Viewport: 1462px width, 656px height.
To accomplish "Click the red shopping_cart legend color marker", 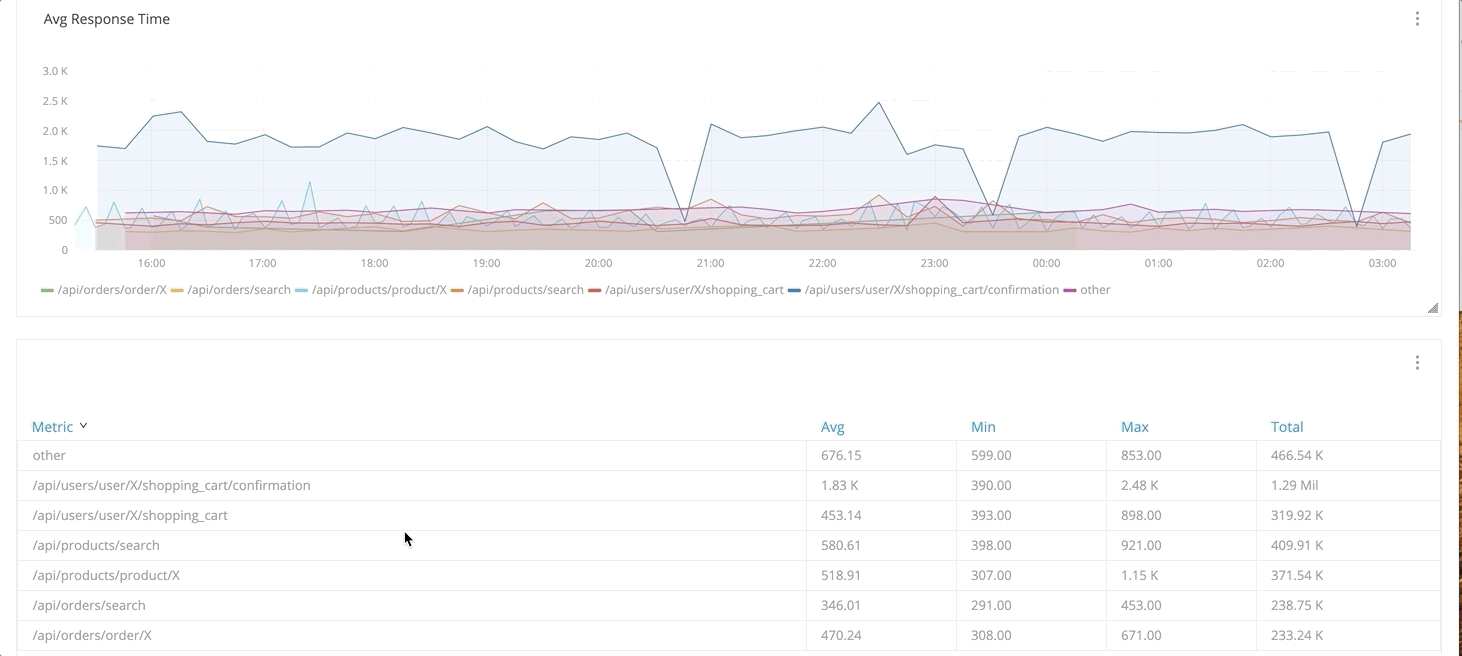I will (x=595, y=290).
